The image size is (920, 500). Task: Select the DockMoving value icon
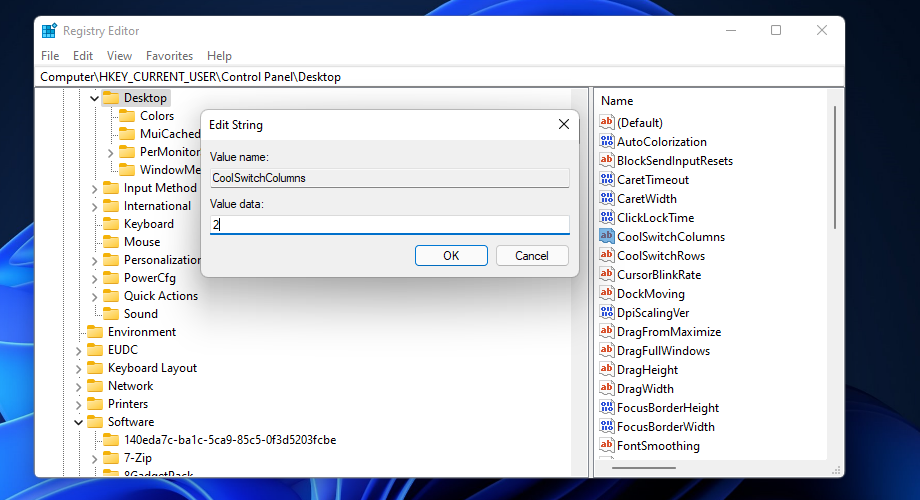[607, 293]
